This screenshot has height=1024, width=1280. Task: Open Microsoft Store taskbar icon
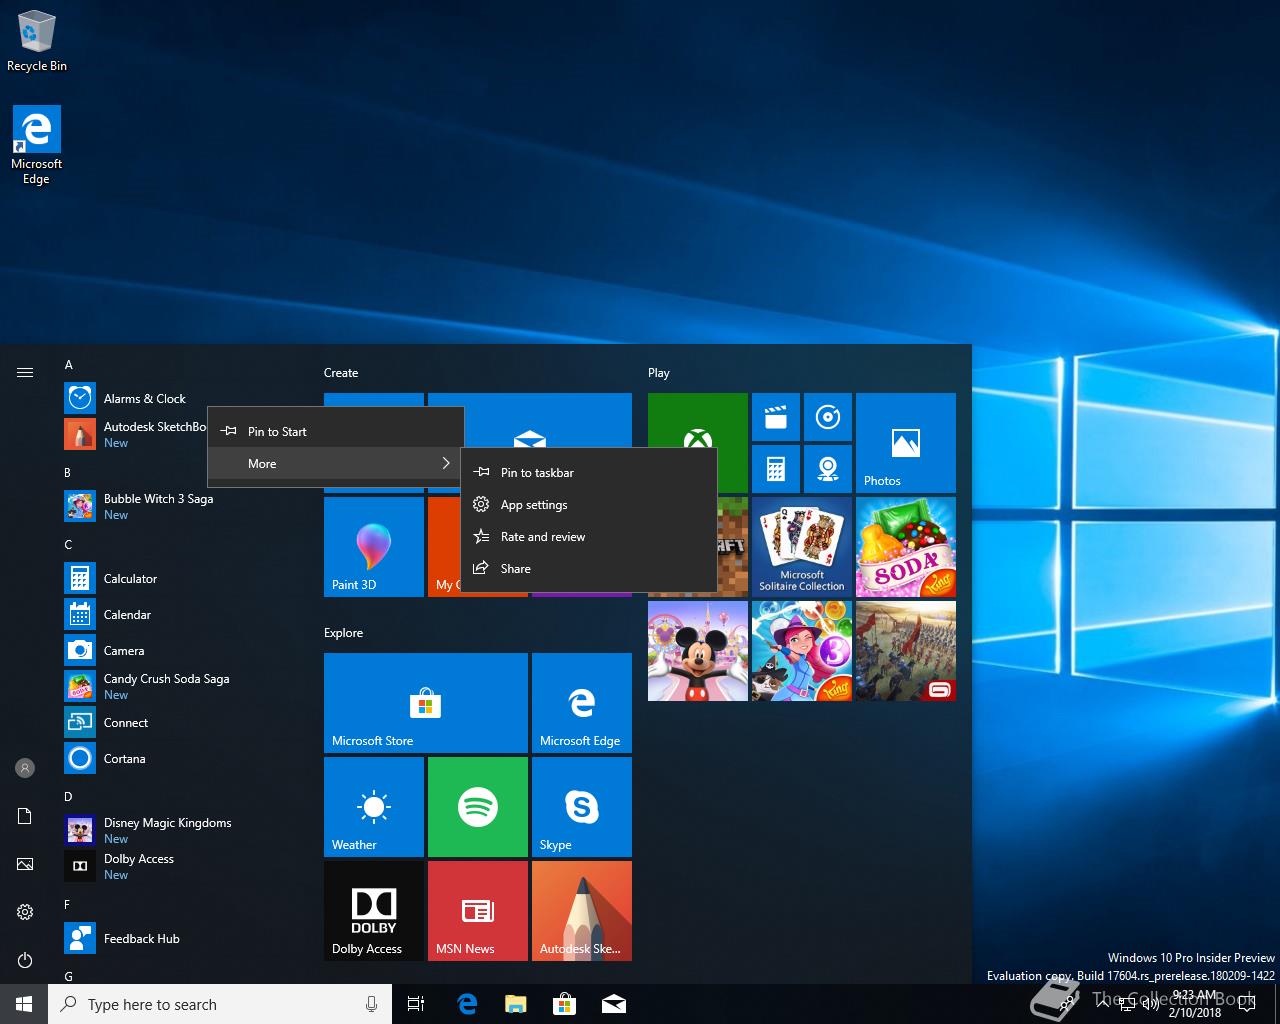pos(565,1004)
